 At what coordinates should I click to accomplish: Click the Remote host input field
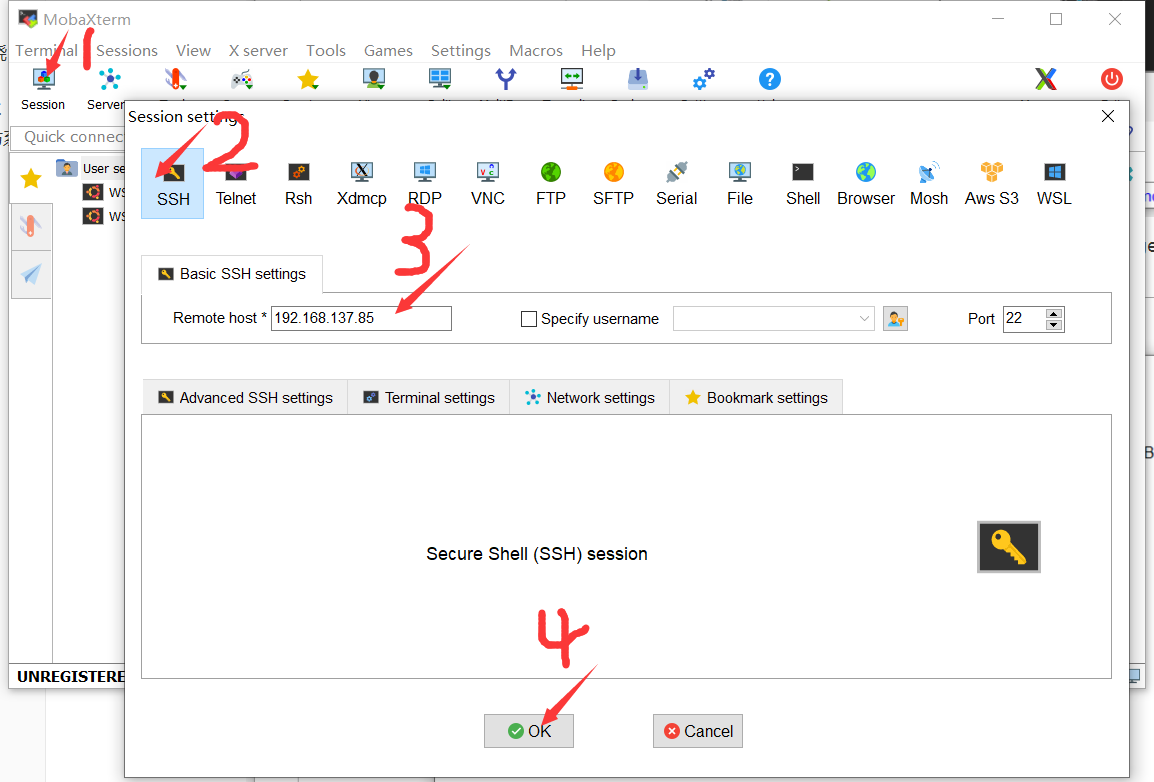coord(361,318)
